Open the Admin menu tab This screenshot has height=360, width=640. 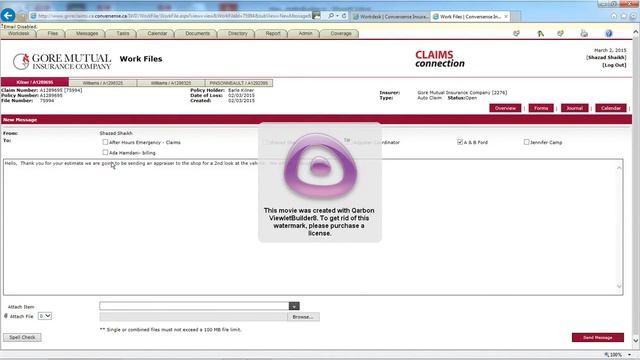(305, 33)
